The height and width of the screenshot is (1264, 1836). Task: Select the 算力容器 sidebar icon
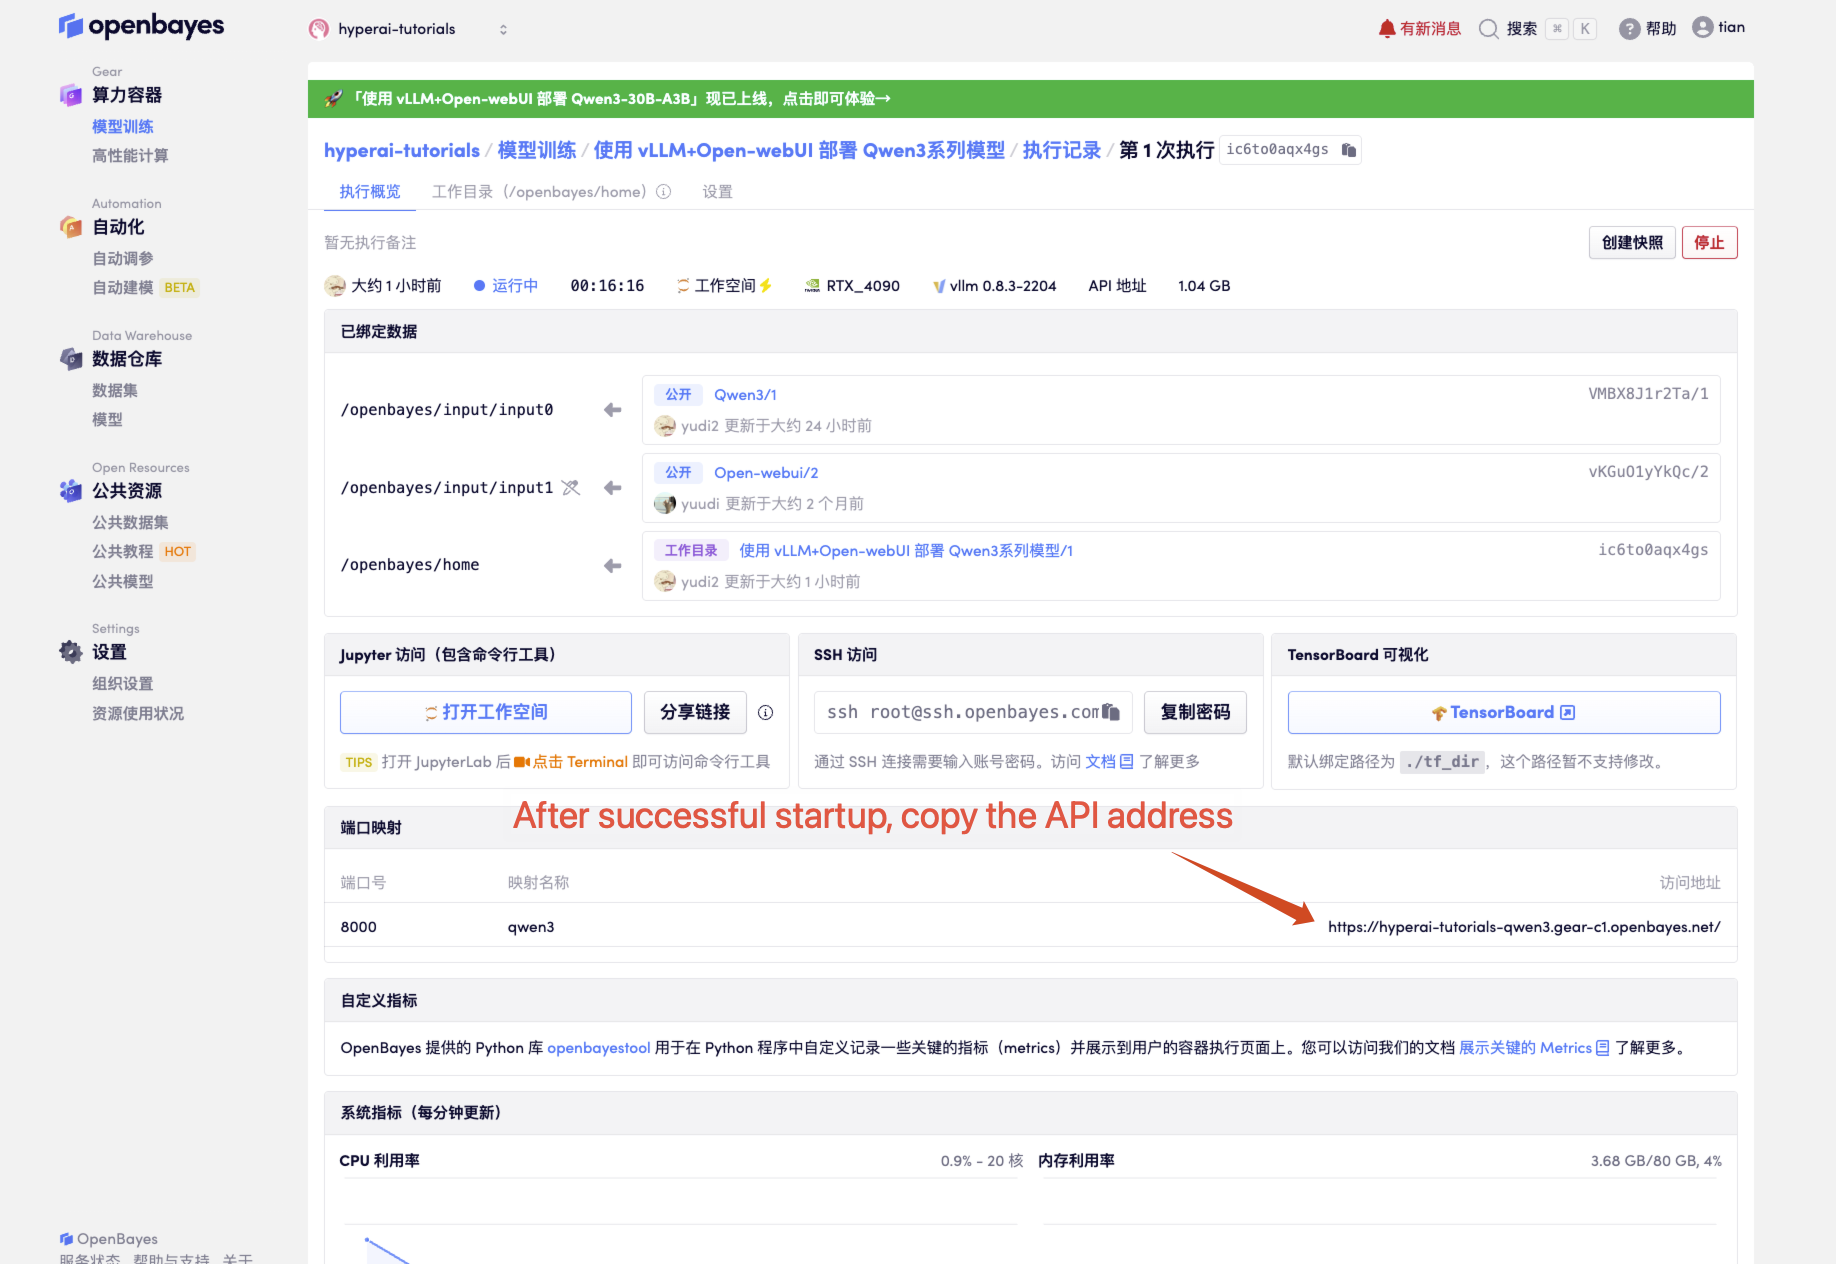70,94
